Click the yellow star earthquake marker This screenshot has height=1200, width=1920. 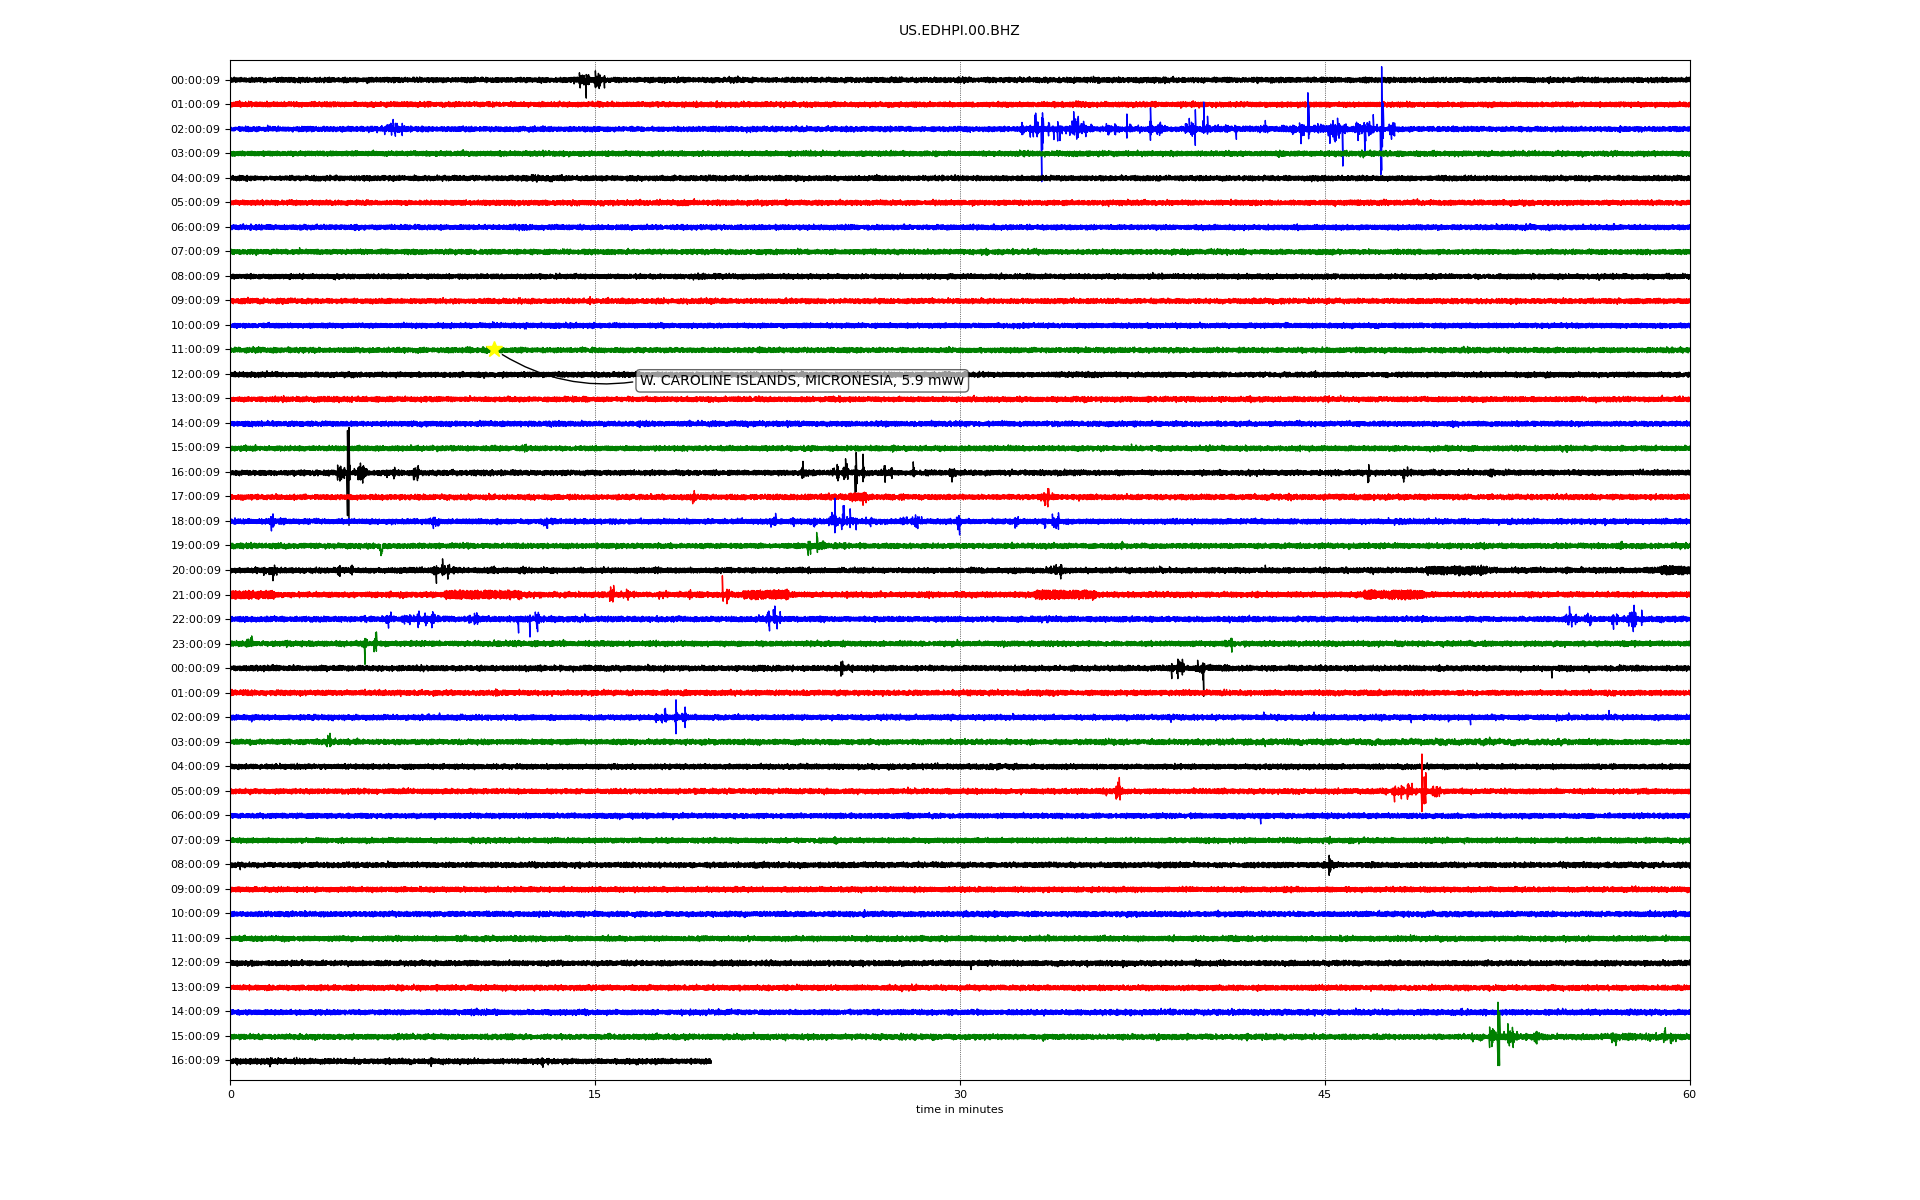point(494,349)
